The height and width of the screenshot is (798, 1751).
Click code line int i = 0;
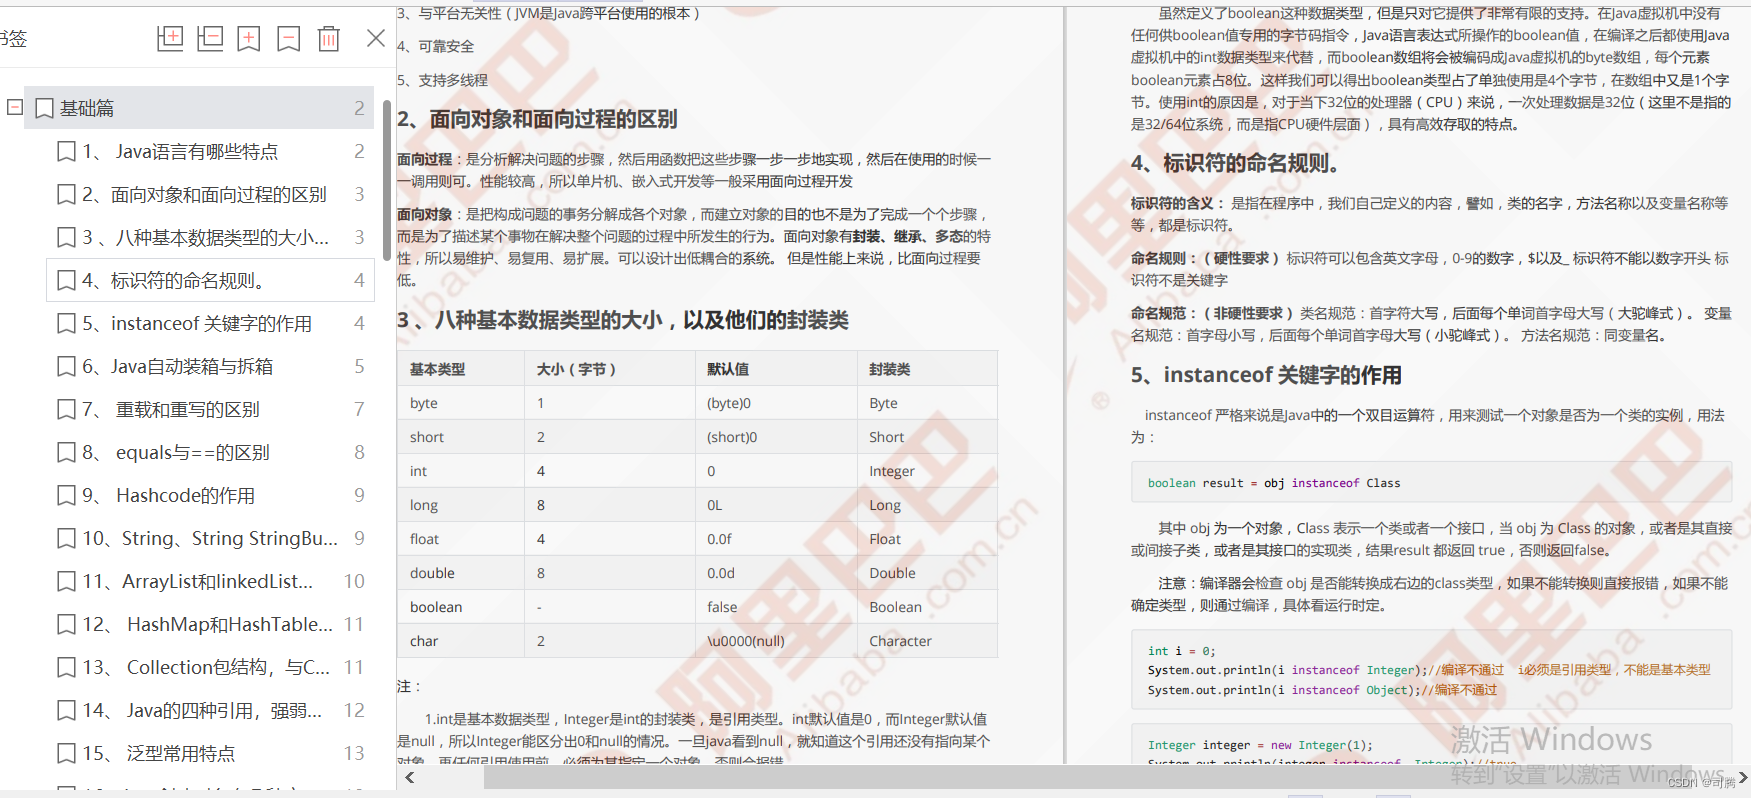[1182, 651]
